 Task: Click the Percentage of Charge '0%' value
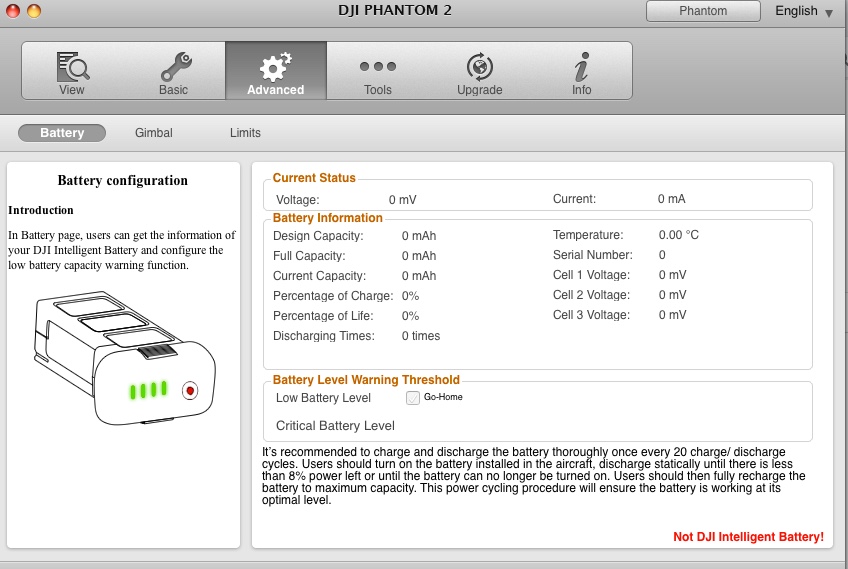(x=410, y=296)
